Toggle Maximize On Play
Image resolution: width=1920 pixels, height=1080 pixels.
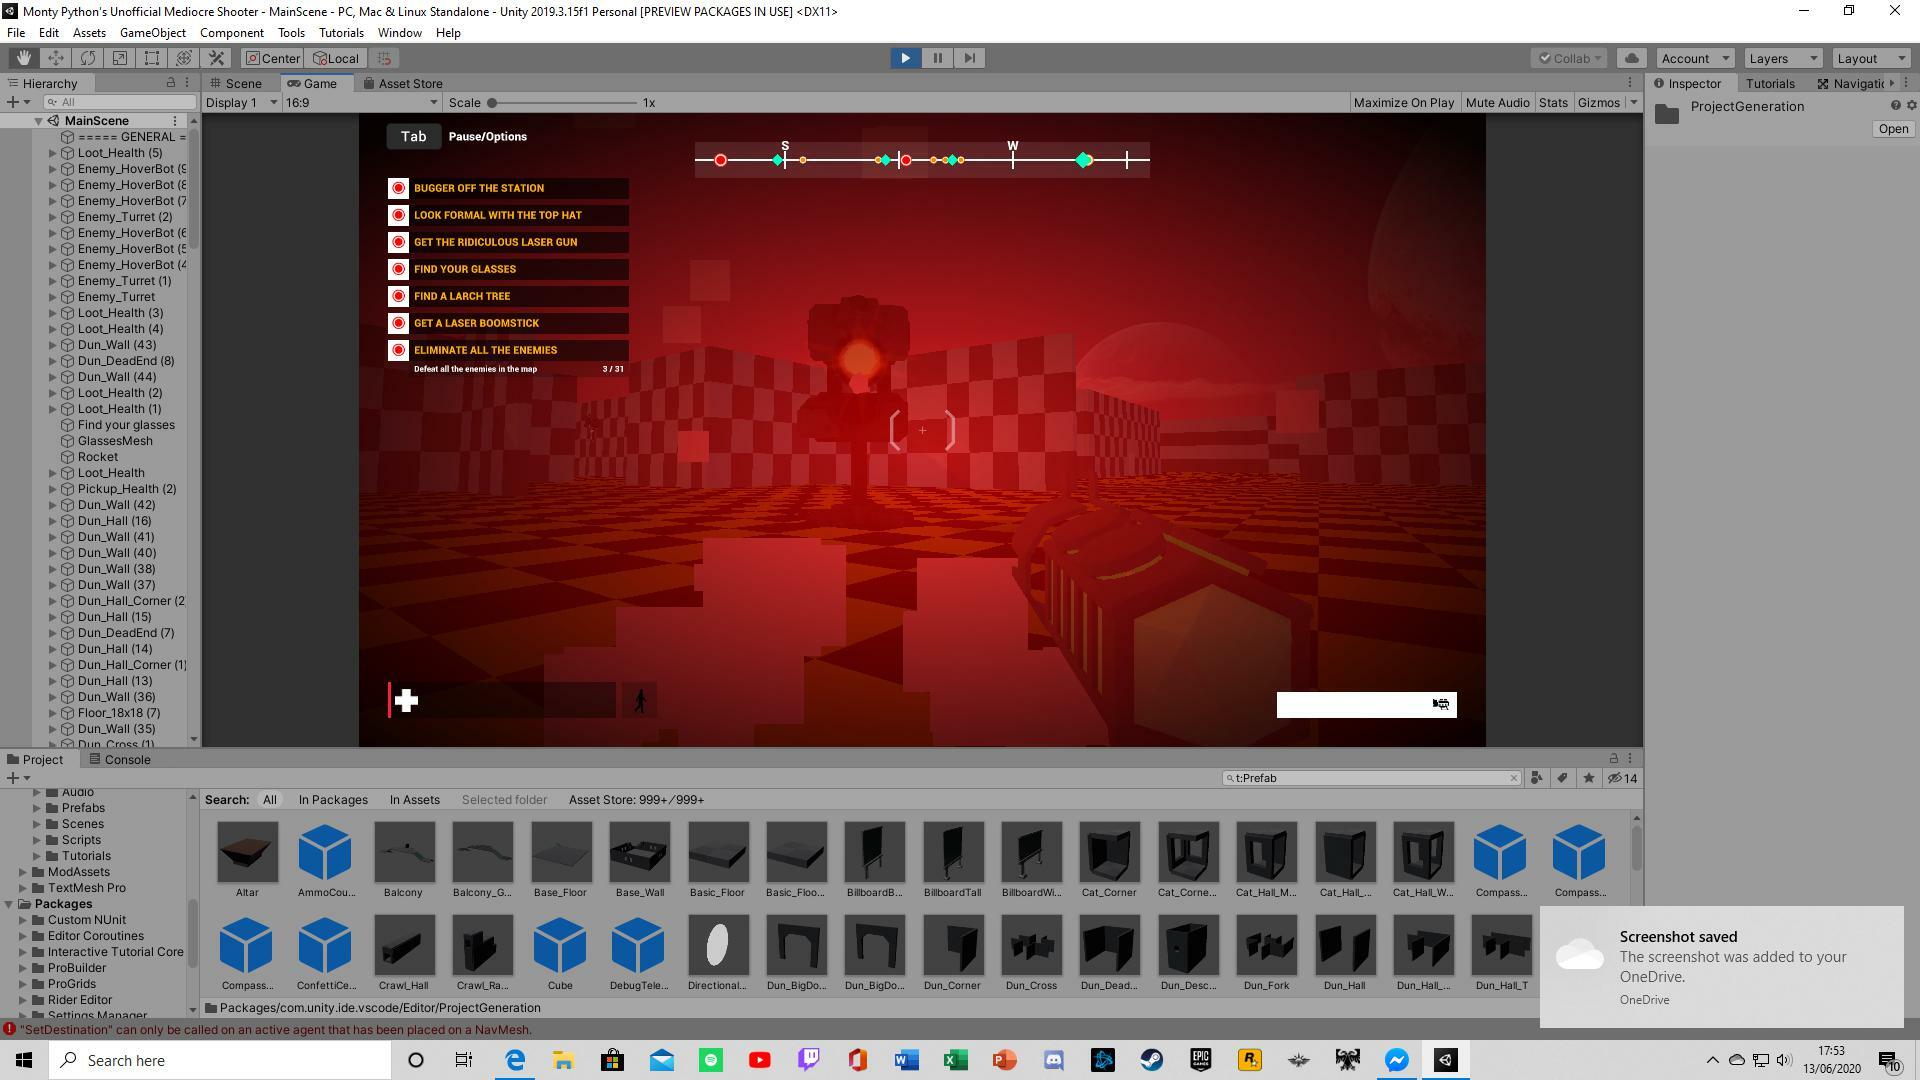1403,102
